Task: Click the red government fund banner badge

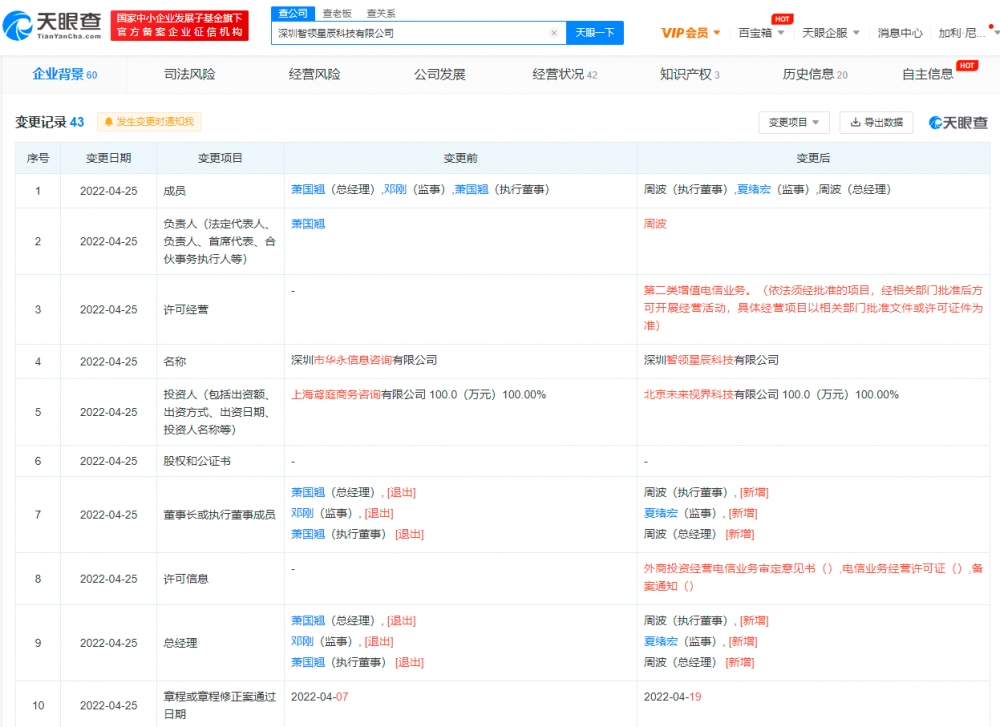Action: coord(179,26)
